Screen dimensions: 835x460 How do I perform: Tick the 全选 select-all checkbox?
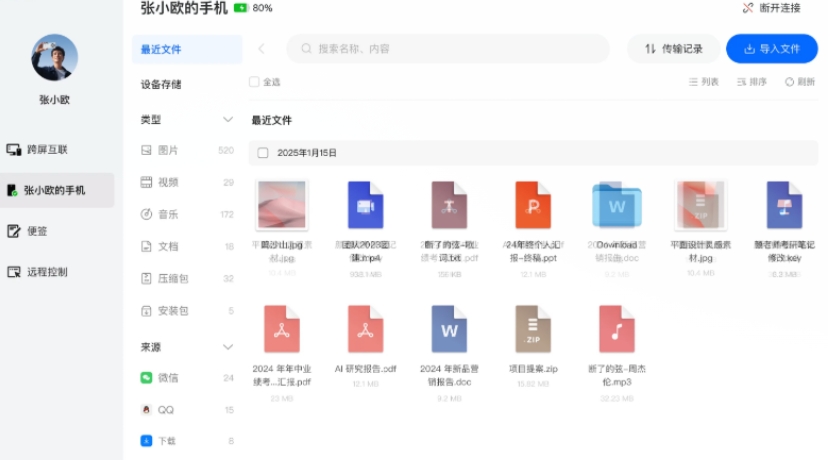[x=254, y=82]
